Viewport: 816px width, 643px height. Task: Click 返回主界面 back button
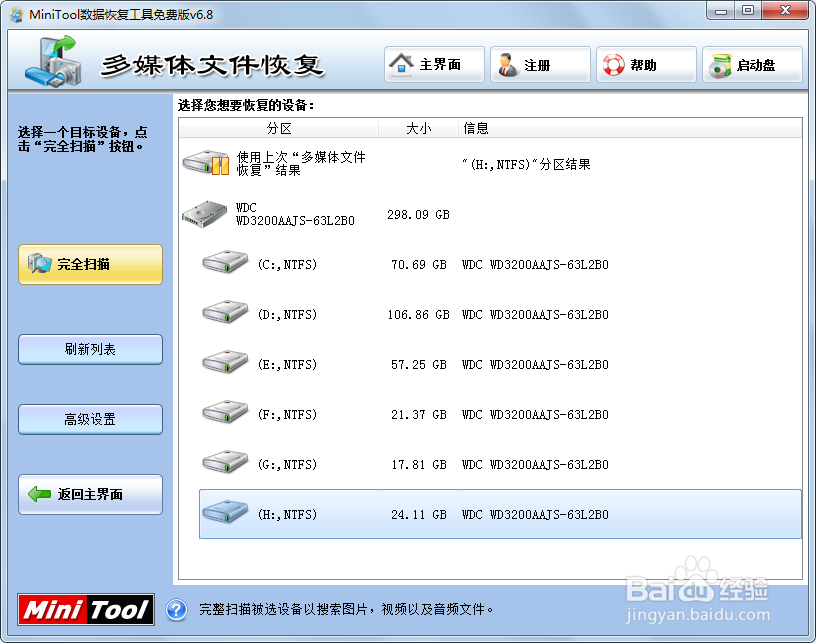click(91, 494)
